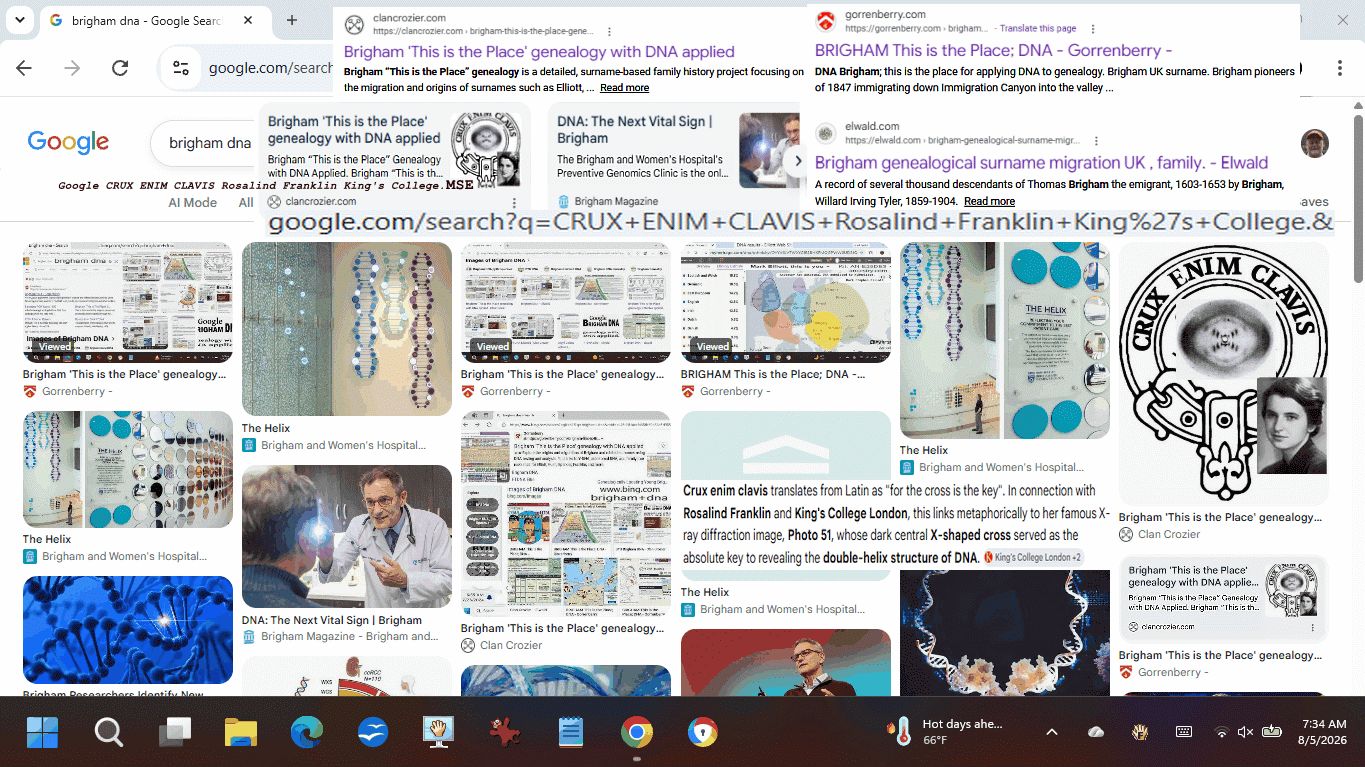Open the options menu for the gorrenberry.com result
This screenshot has width=1365, height=767.
1092,29
